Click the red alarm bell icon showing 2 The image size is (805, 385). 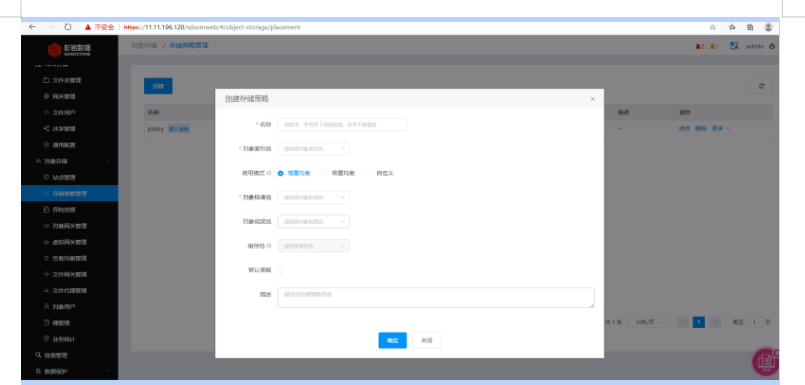tap(699, 46)
